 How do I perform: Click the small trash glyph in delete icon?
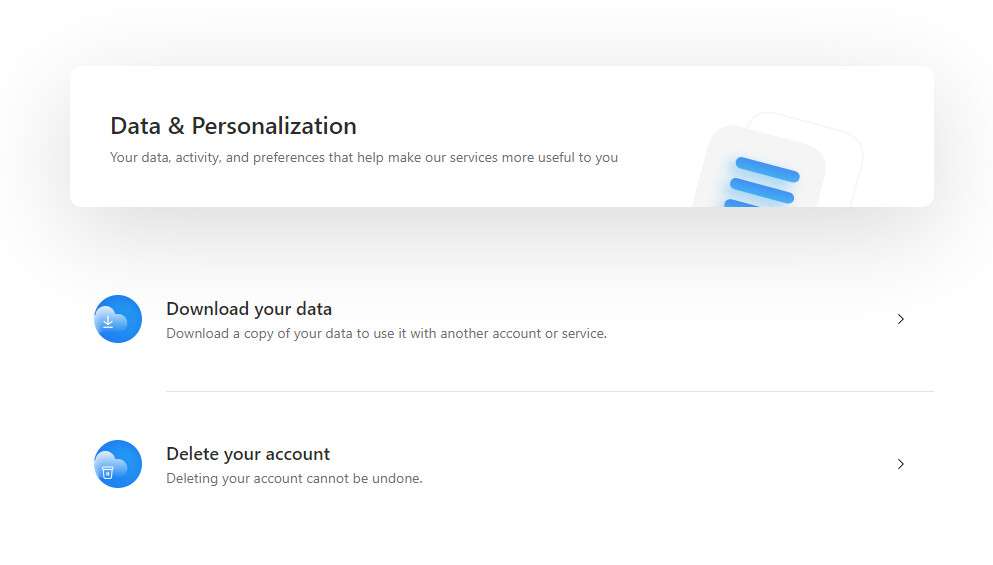point(108,473)
